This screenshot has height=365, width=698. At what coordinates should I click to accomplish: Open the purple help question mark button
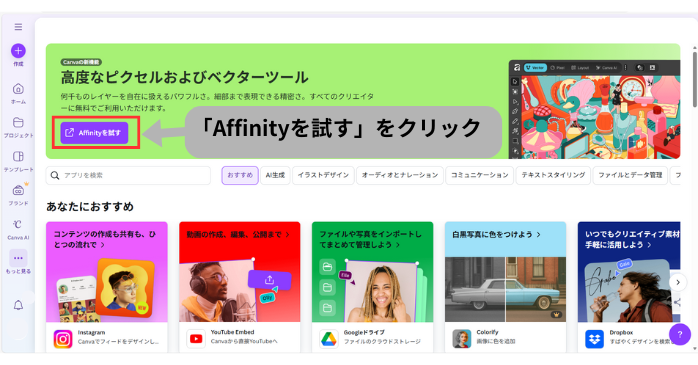[680, 334]
